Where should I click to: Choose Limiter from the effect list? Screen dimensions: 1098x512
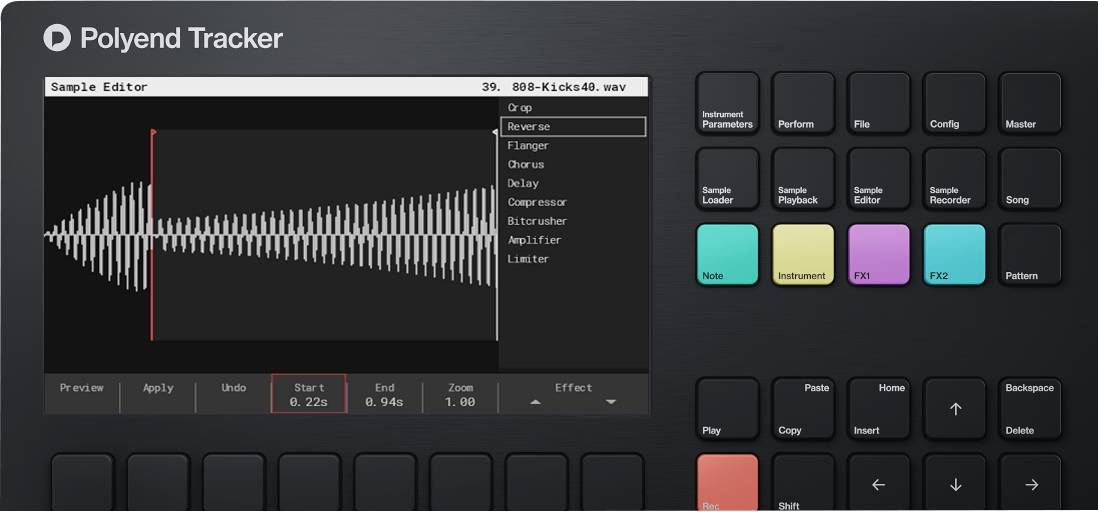click(x=528, y=259)
